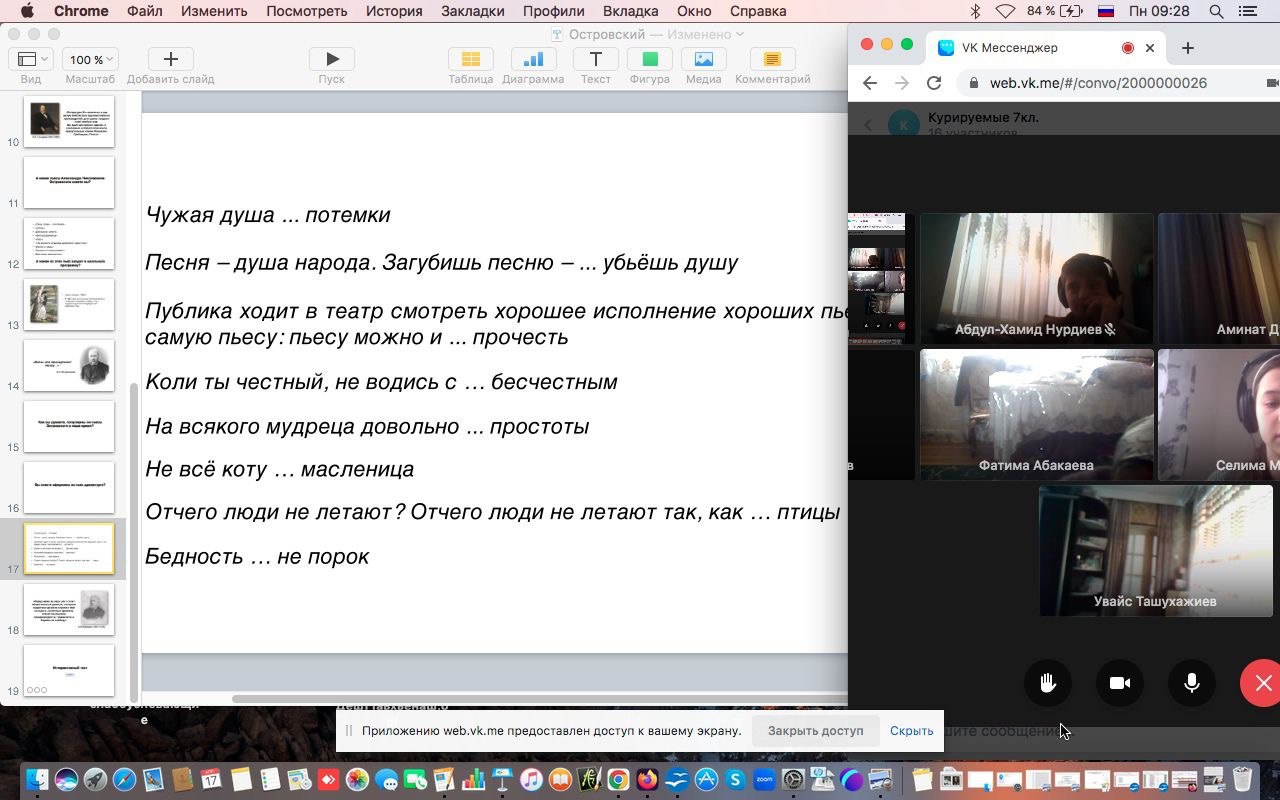Add a comment with Комментарий
Image resolution: width=1280 pixels, height=800 pixels.
[772, 60]
